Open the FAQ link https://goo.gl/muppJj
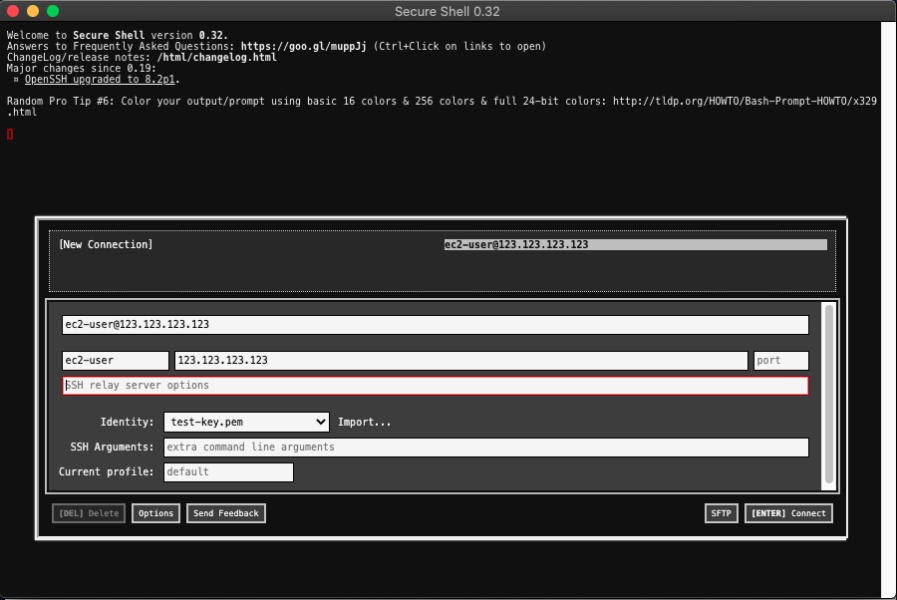Viewport: 897px width, 600px height. (303, 46)
